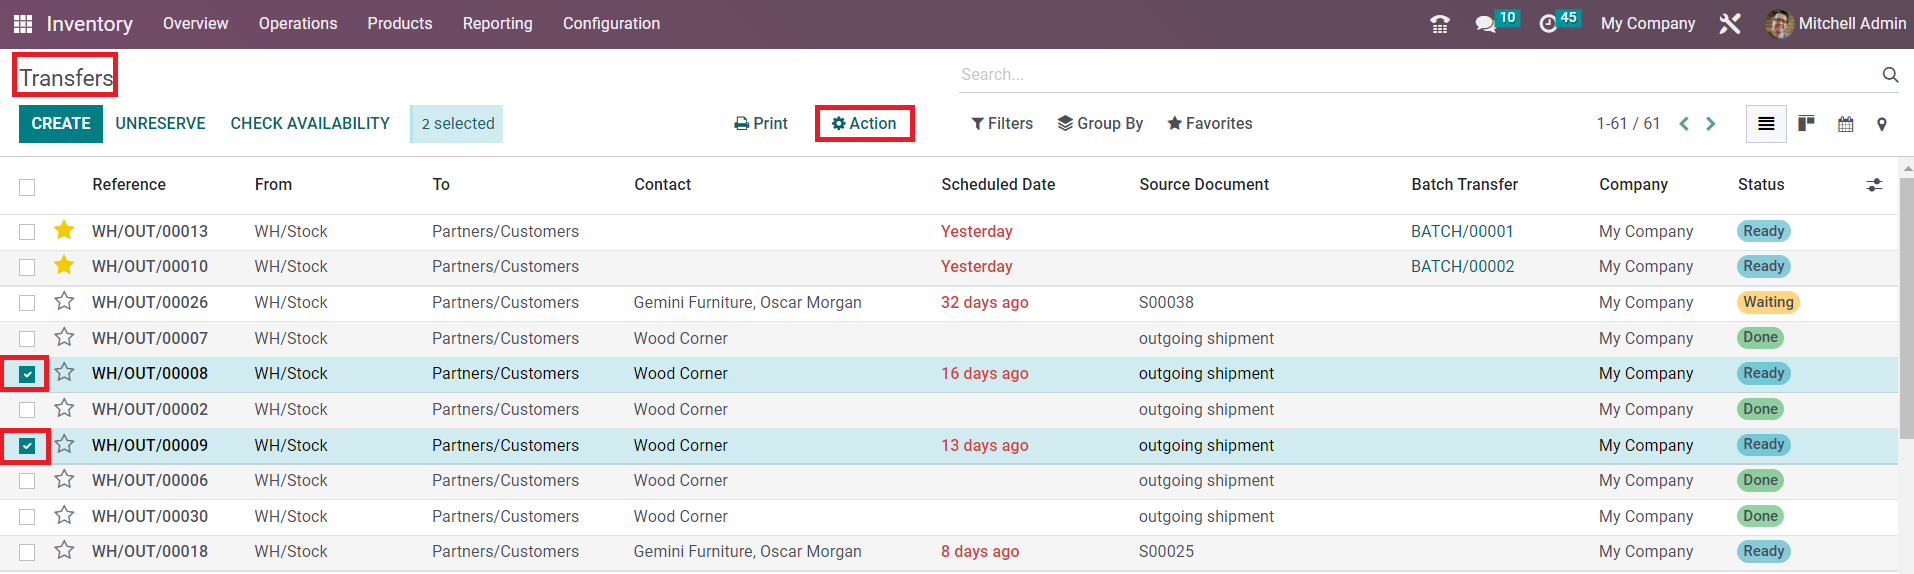Click the CHECK AVAILABILITY button

[x=310, y=124]
